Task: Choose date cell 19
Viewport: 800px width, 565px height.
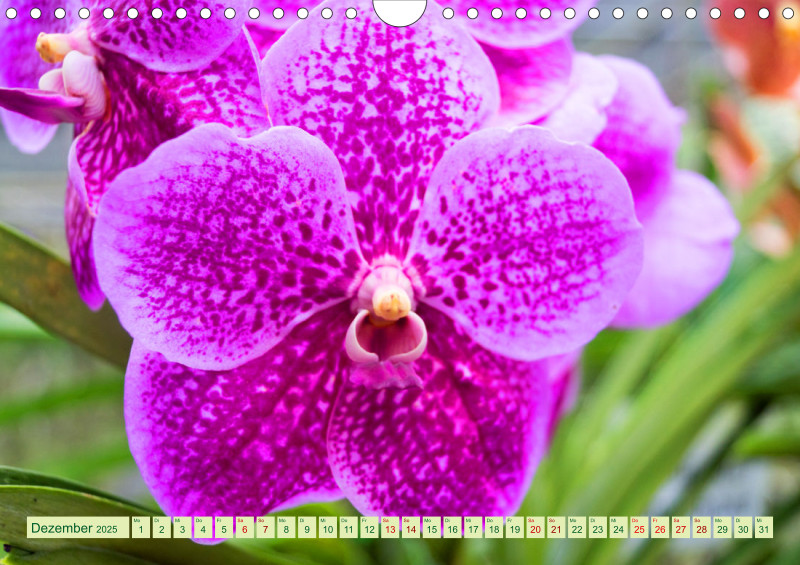Action: [515, 527]
